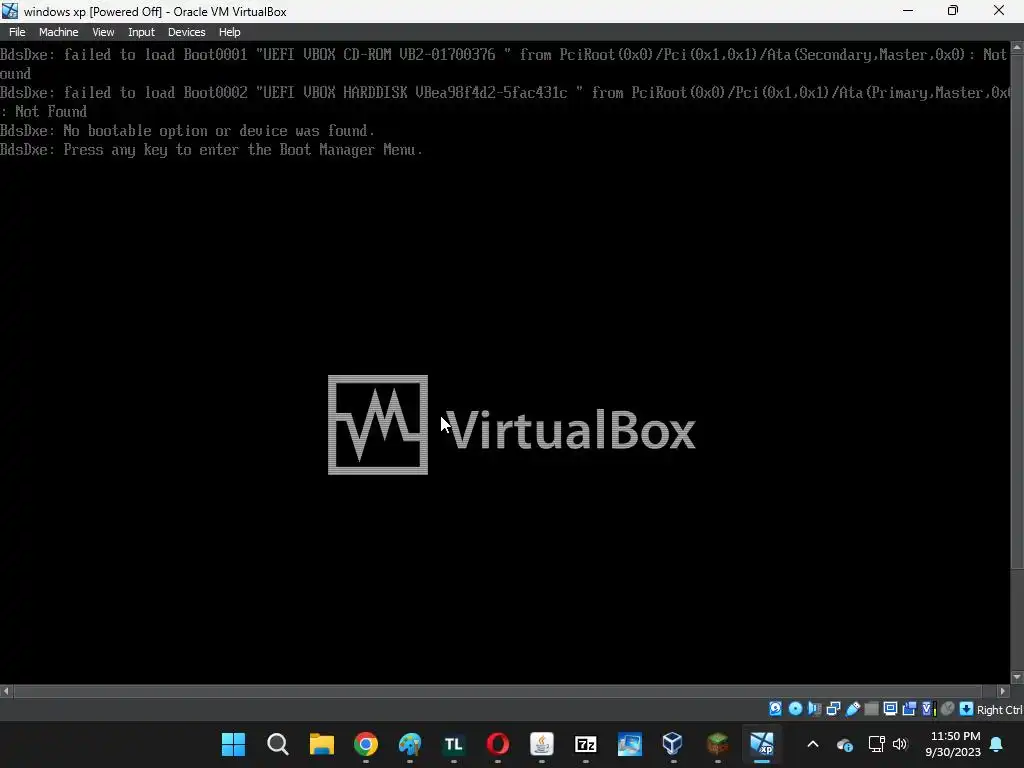Open the Input menu
Viewport: 1024px width, 768px height.
coord(141,32)
